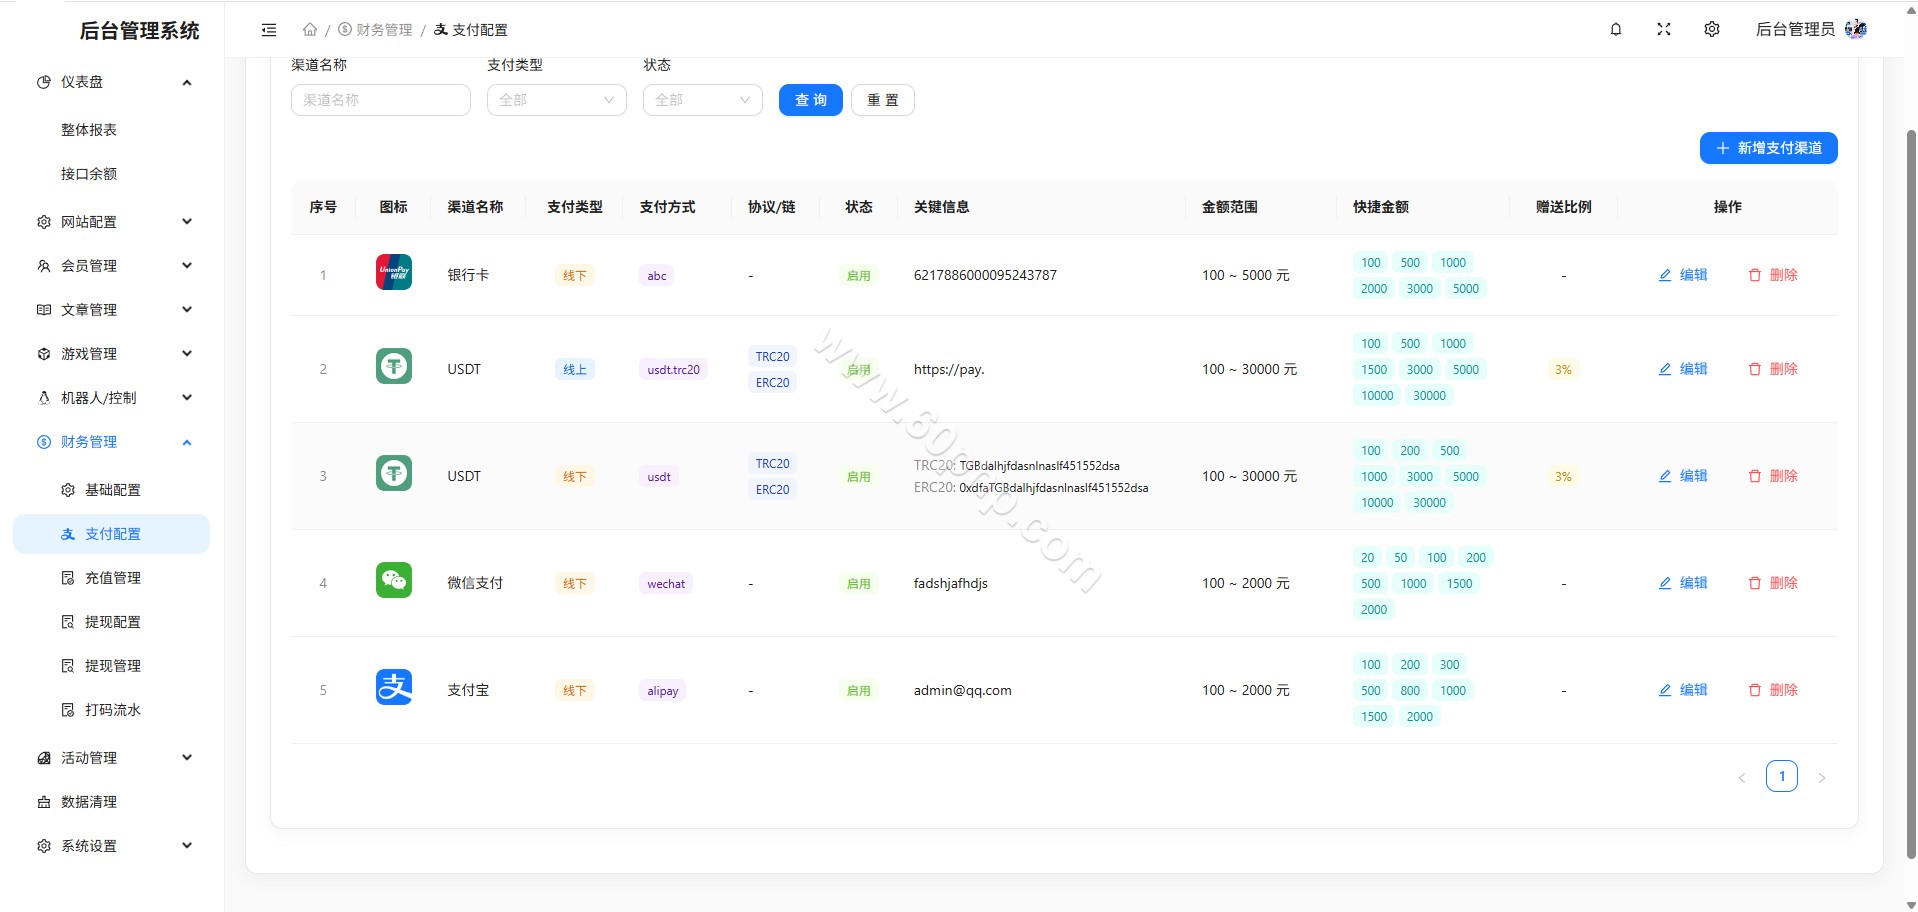Click the WeChat Pay icon
The image size is (1918, 912).
pyautogui.click(x=394, y=580)
